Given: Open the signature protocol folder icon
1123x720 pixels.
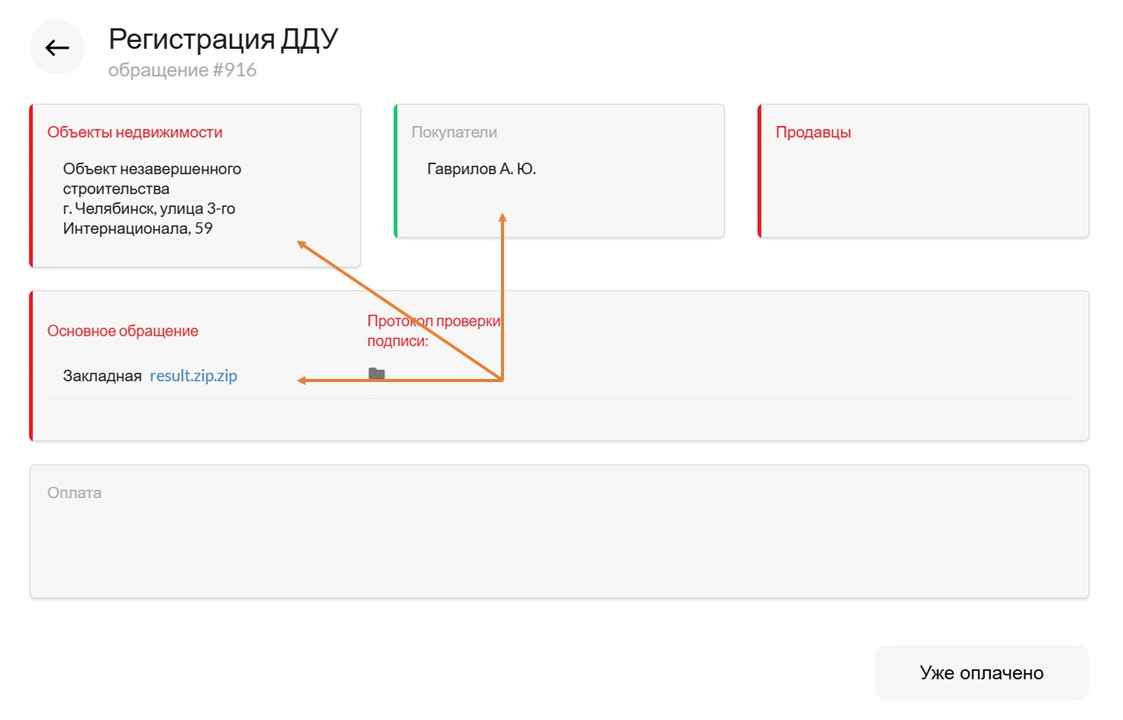Looking at the screenshot, I should pos(376,374).
